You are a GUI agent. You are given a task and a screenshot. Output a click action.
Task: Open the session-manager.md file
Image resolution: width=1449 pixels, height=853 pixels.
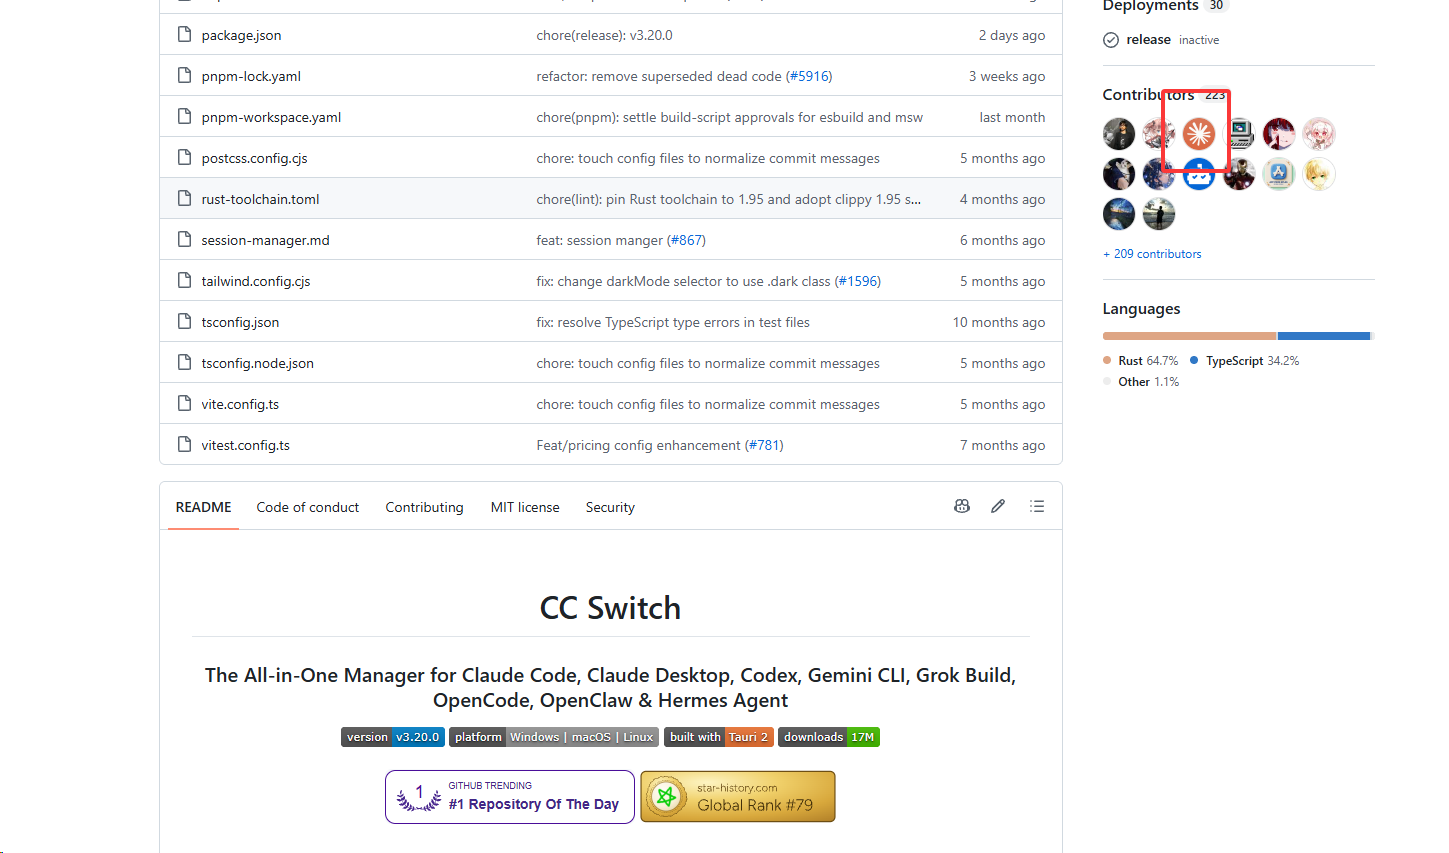[265, 240]
